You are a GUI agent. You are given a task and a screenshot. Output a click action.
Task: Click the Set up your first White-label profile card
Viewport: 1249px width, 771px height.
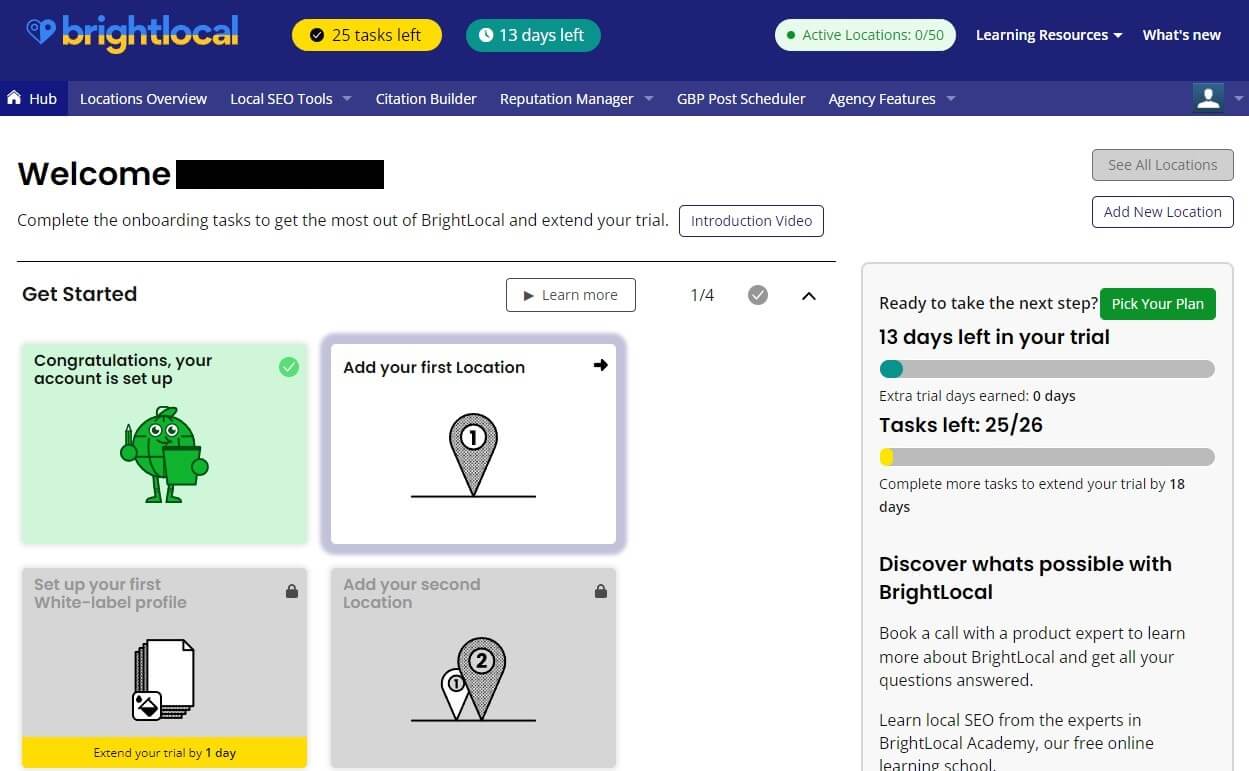tap(164, 668)
